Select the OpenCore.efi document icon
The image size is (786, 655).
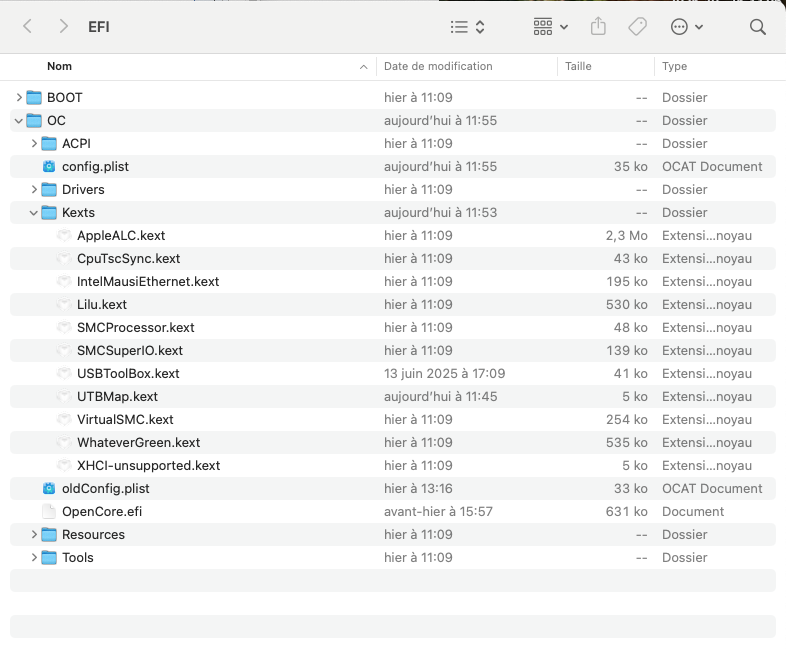pyautogui.click(x=49, y=512)
